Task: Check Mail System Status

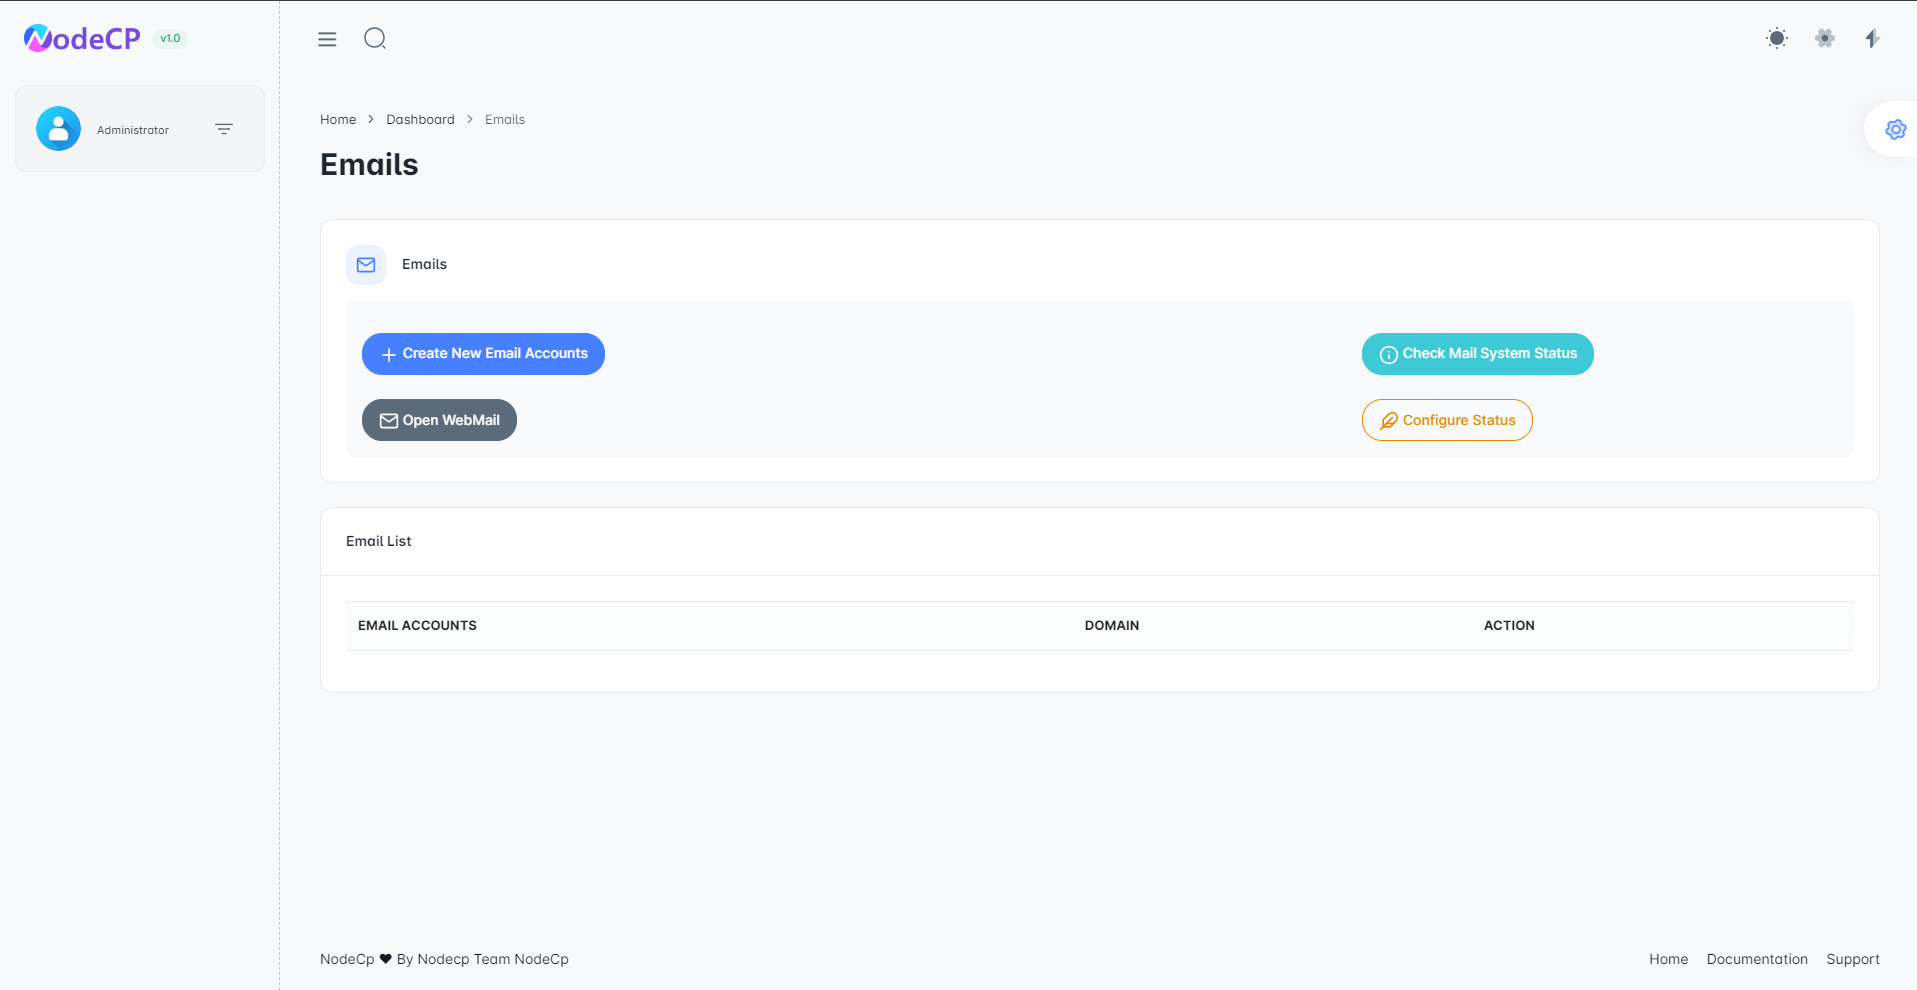Action: click(x=1477, y=354)
